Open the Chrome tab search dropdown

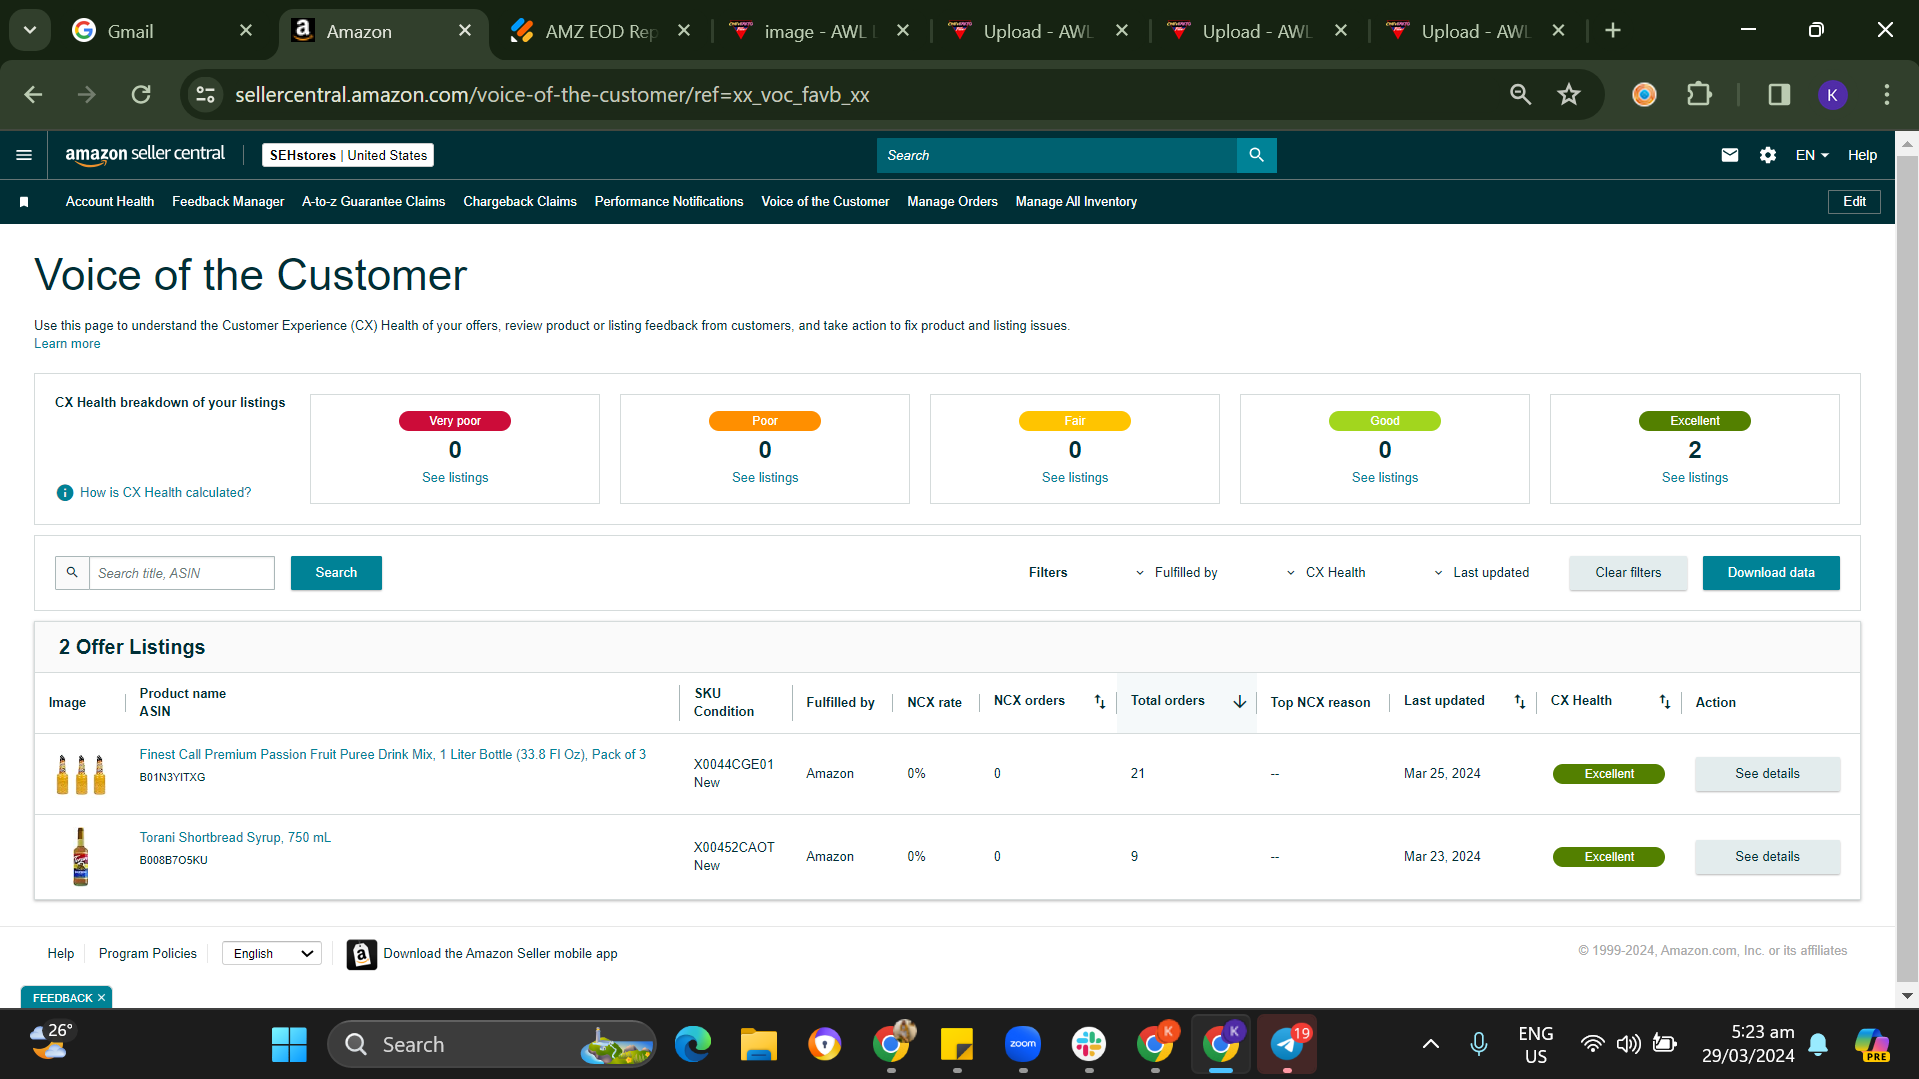30,31
